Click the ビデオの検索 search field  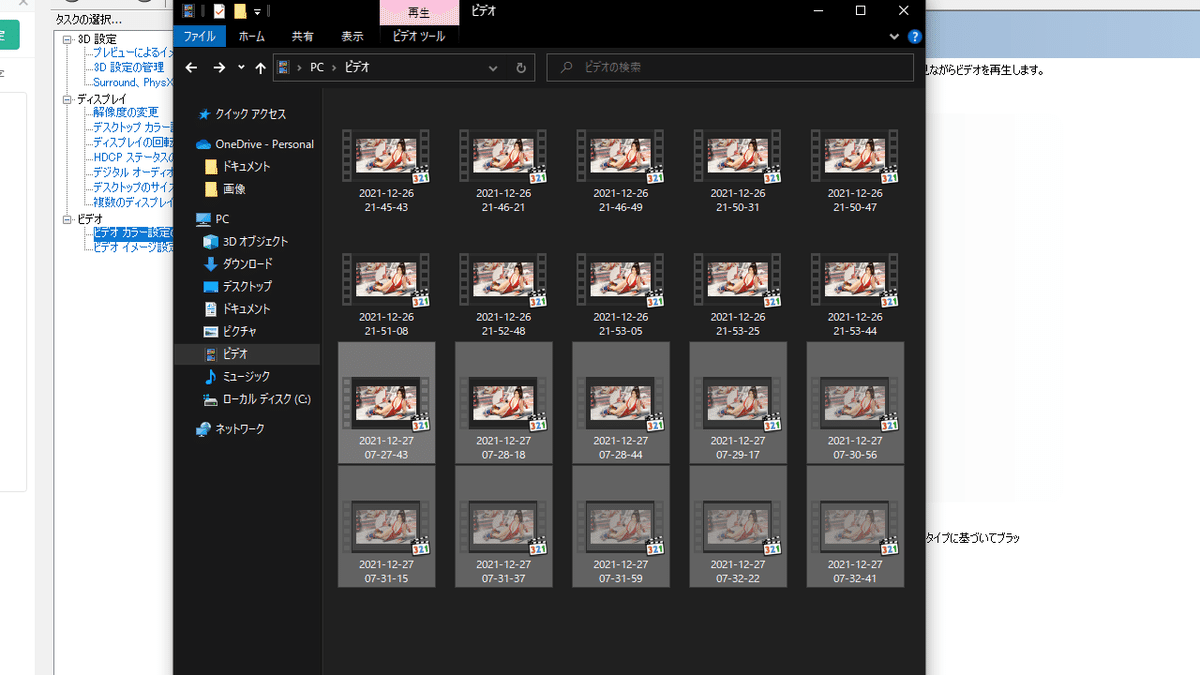pos(730,68)
